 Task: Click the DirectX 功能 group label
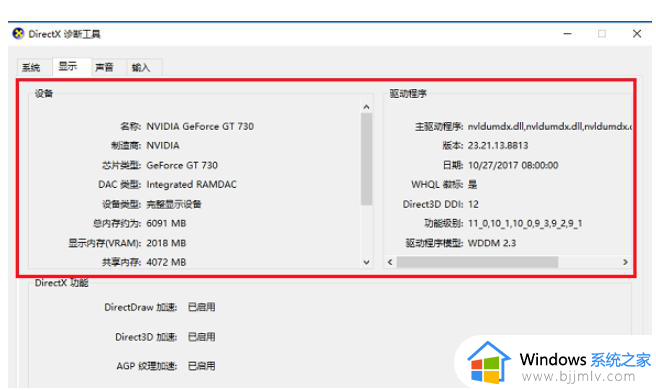pyautogui.click(x=62, y=283)
